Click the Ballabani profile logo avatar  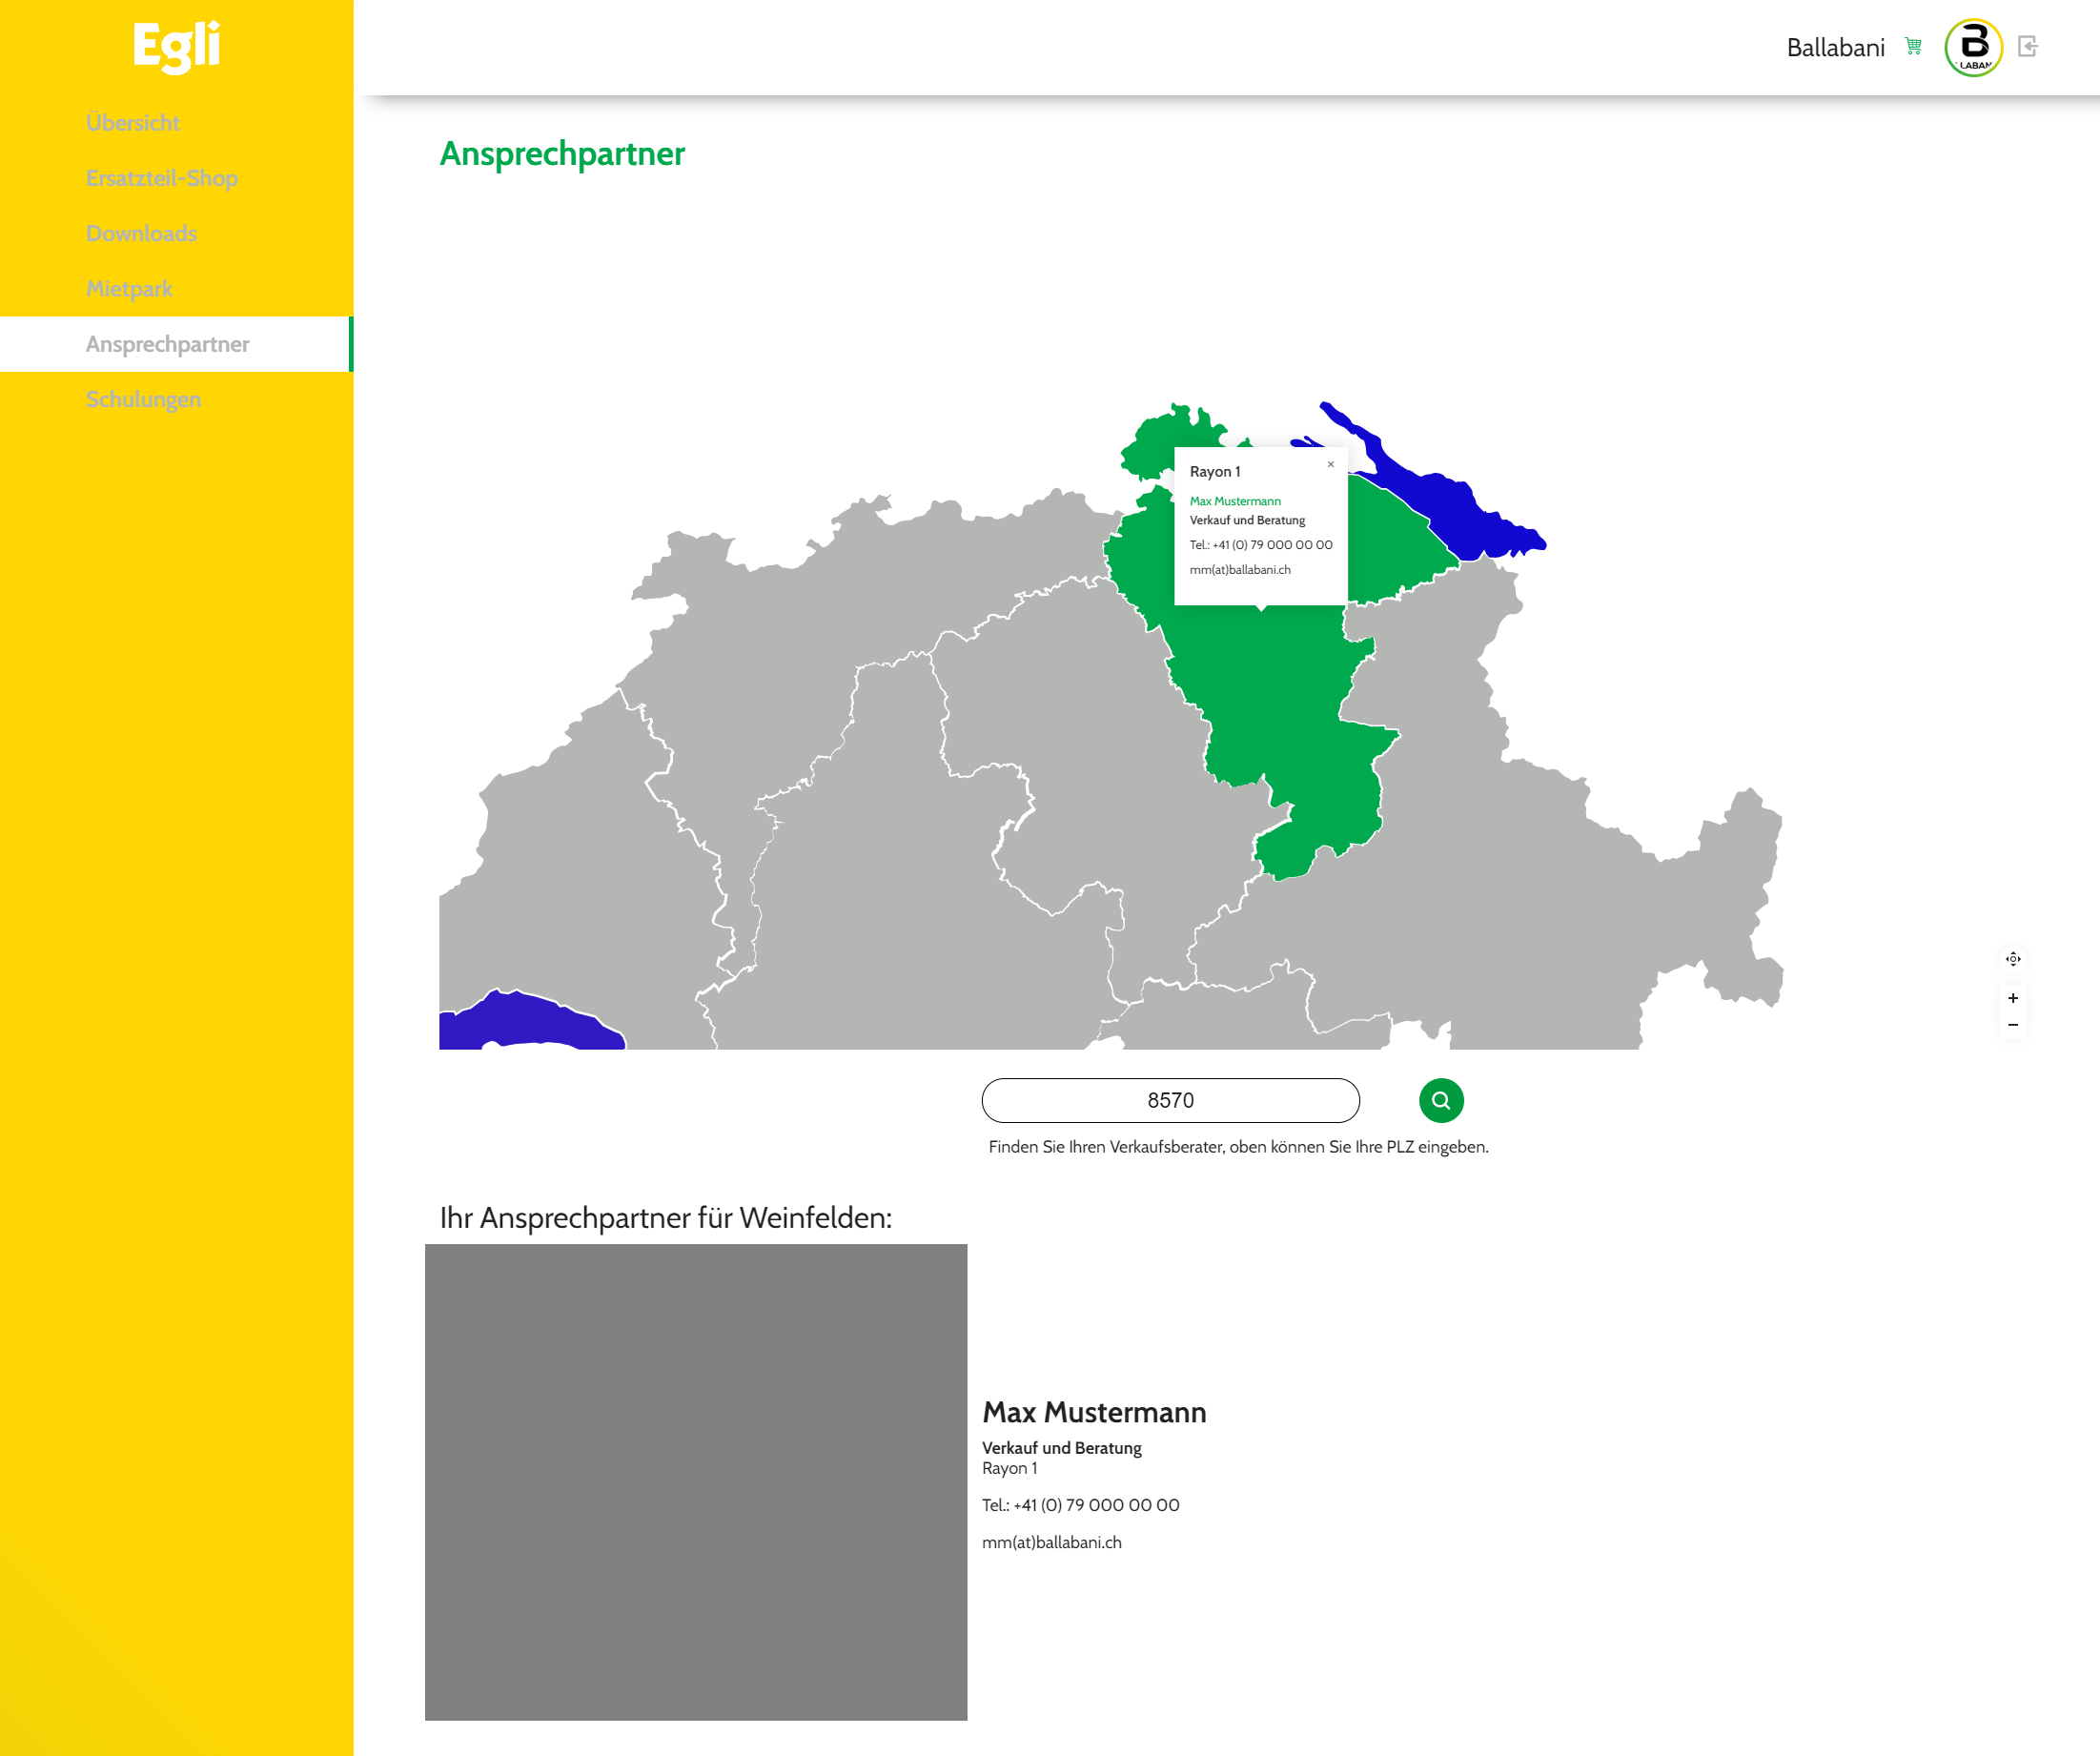pos(1972,47)
